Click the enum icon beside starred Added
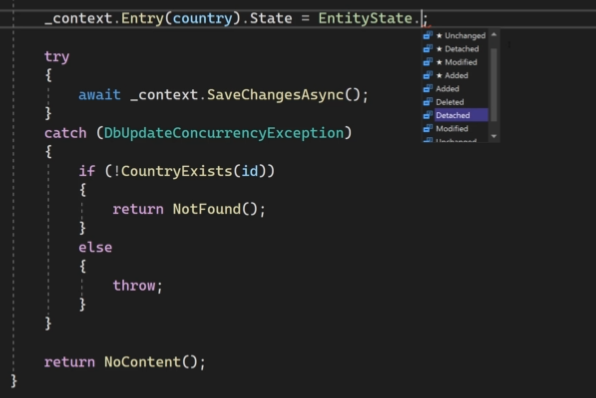The height and width of the screenshot is (398, 596). click(x=428, y=75)
